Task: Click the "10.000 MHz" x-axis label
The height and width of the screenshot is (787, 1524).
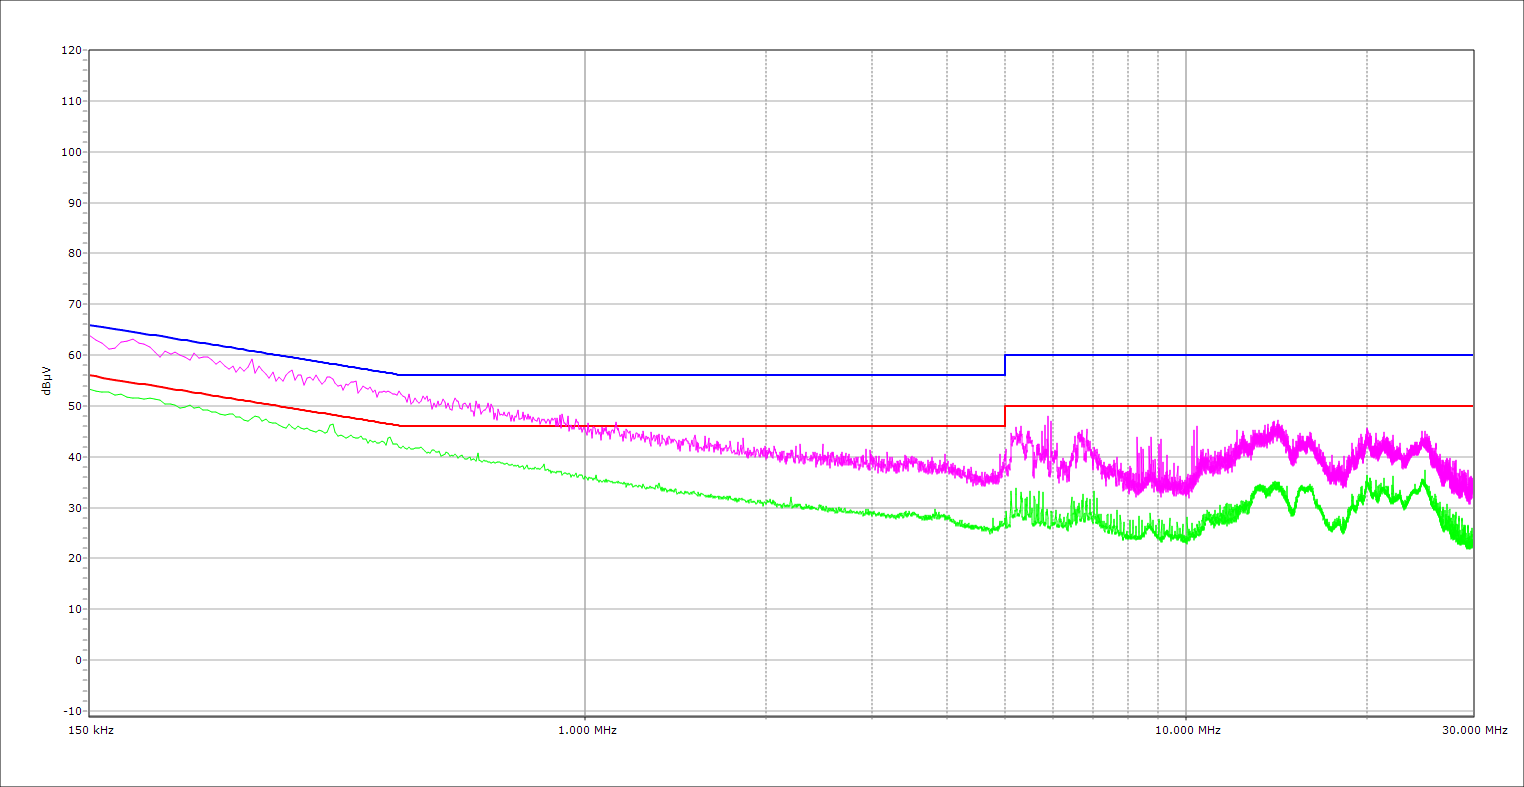Action: [1188, 730]
